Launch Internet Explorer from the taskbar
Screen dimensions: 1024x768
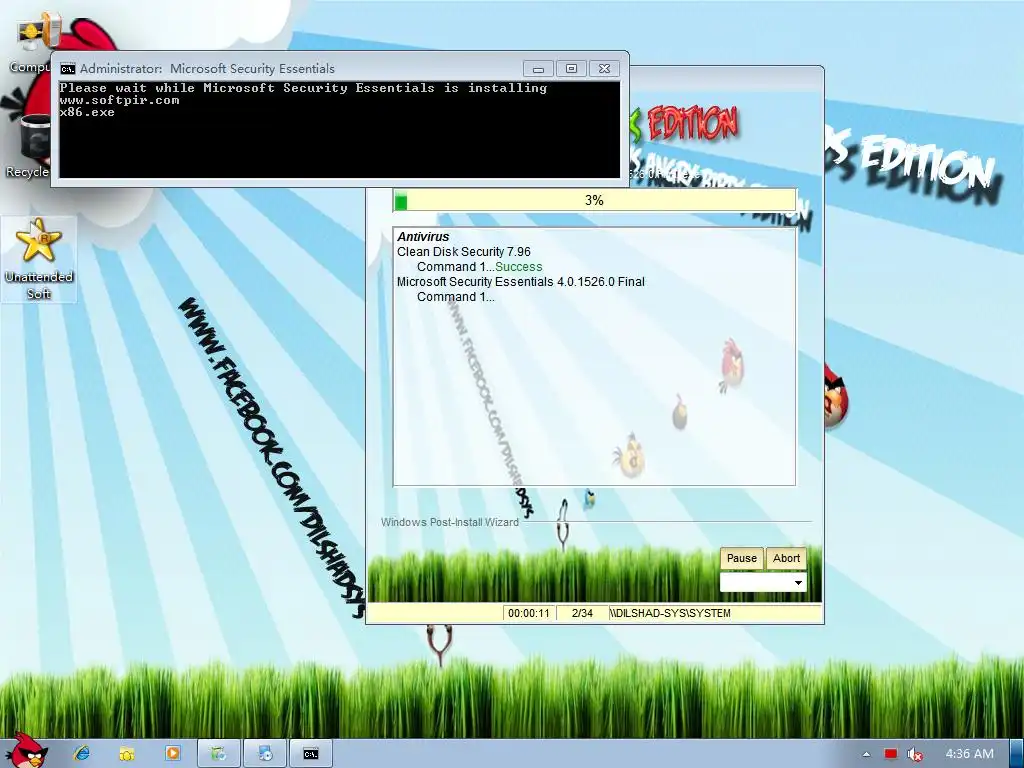[x=82, y=754]
